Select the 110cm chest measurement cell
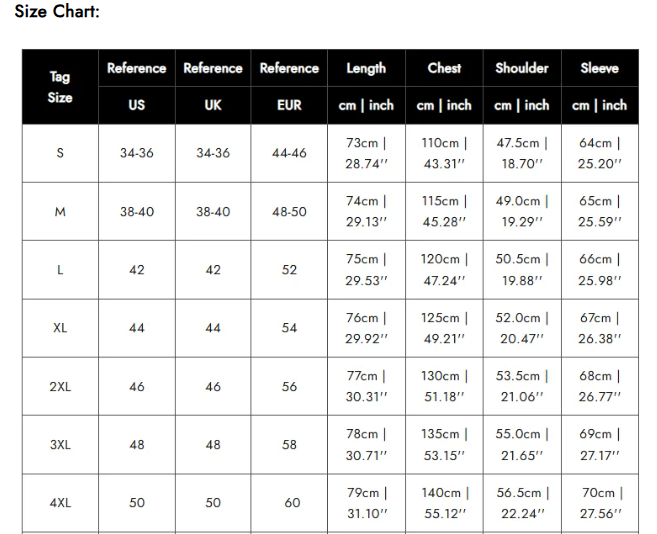The image size is (657, 534). (x=444, y=153)
